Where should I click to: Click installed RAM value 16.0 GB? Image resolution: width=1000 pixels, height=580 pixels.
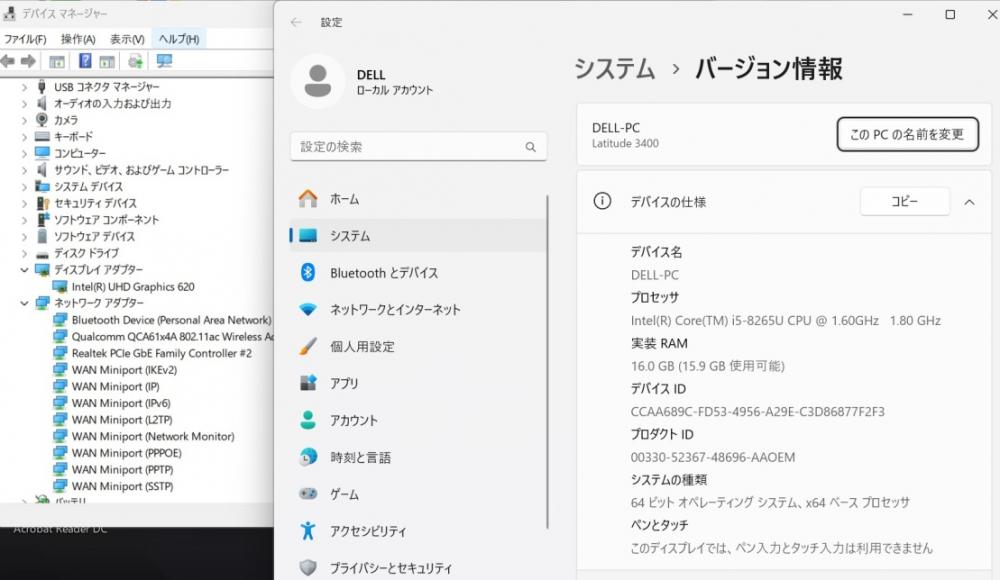[x=707, y=366]
